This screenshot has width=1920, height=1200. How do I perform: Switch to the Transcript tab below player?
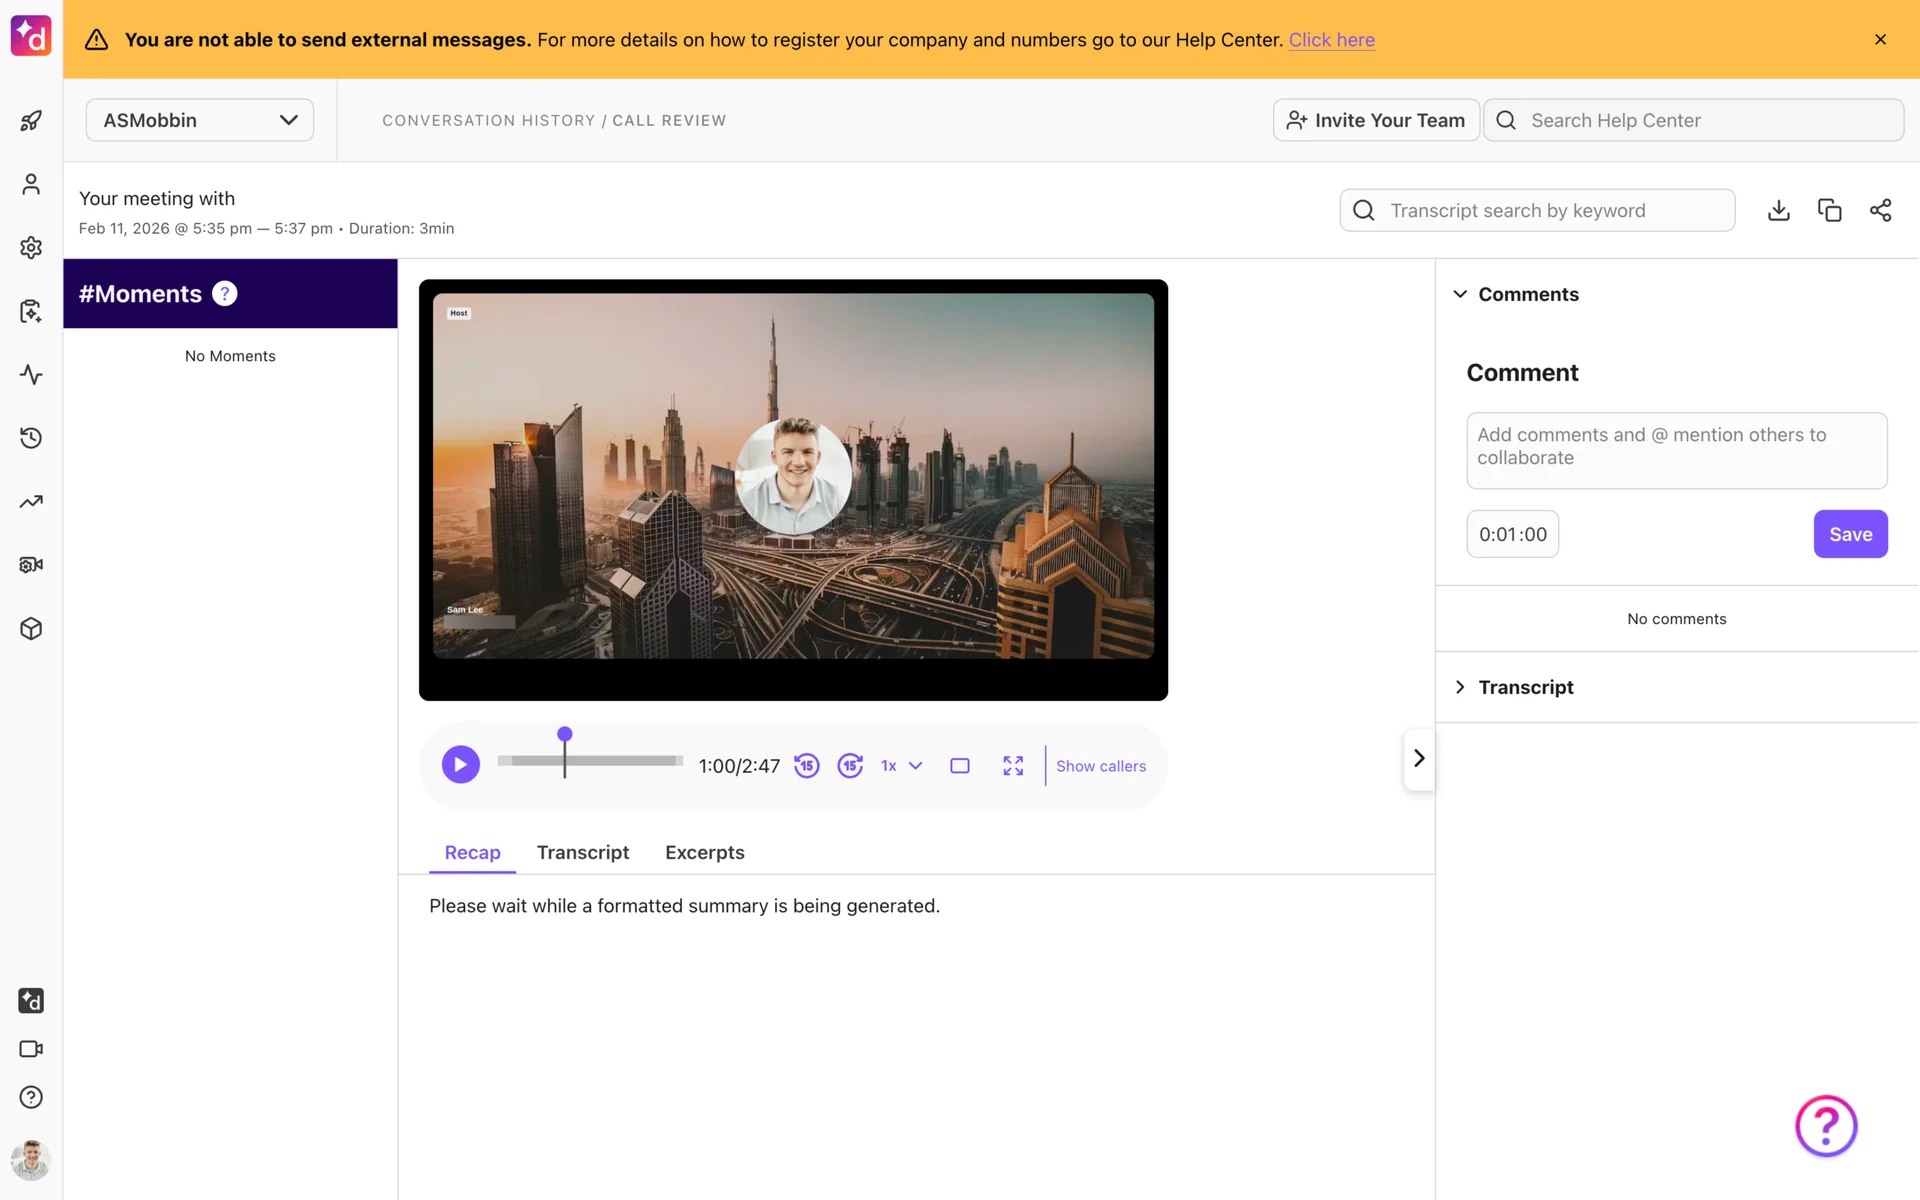tap(582, 852)
